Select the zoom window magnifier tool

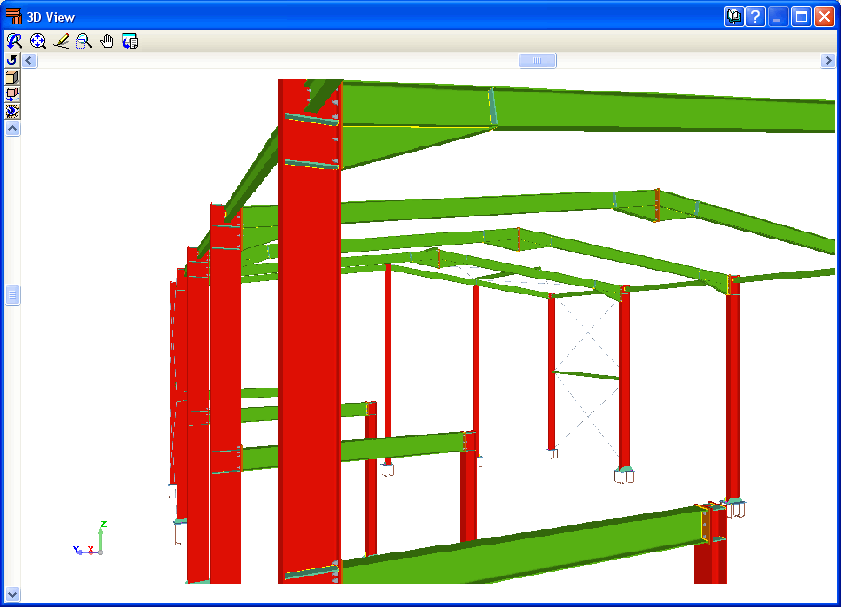84,41
